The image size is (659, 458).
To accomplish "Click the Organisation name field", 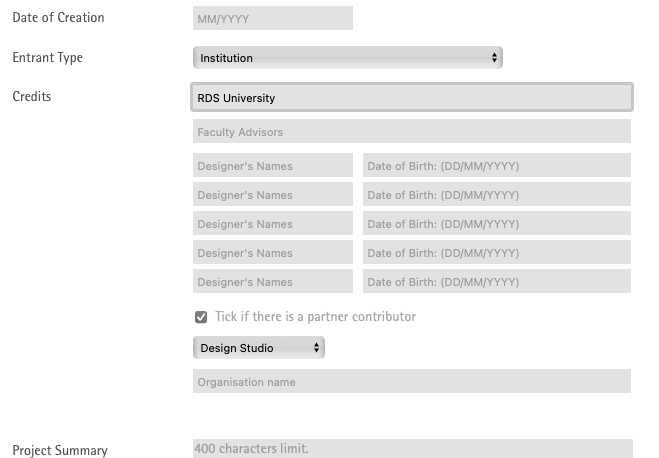I will coord(411,382).
